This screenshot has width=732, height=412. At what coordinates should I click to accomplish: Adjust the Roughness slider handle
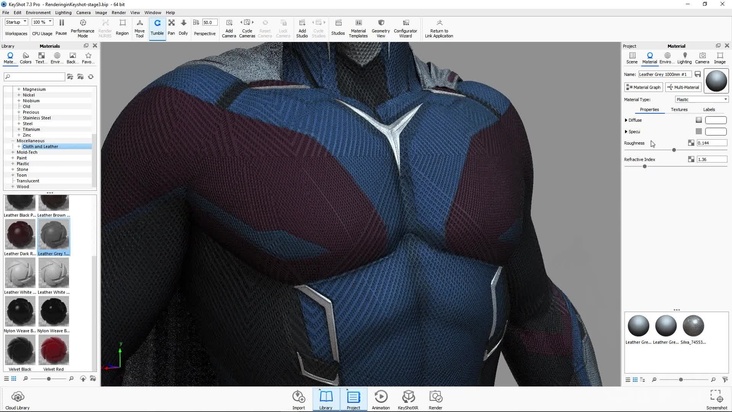coord(674,150)
